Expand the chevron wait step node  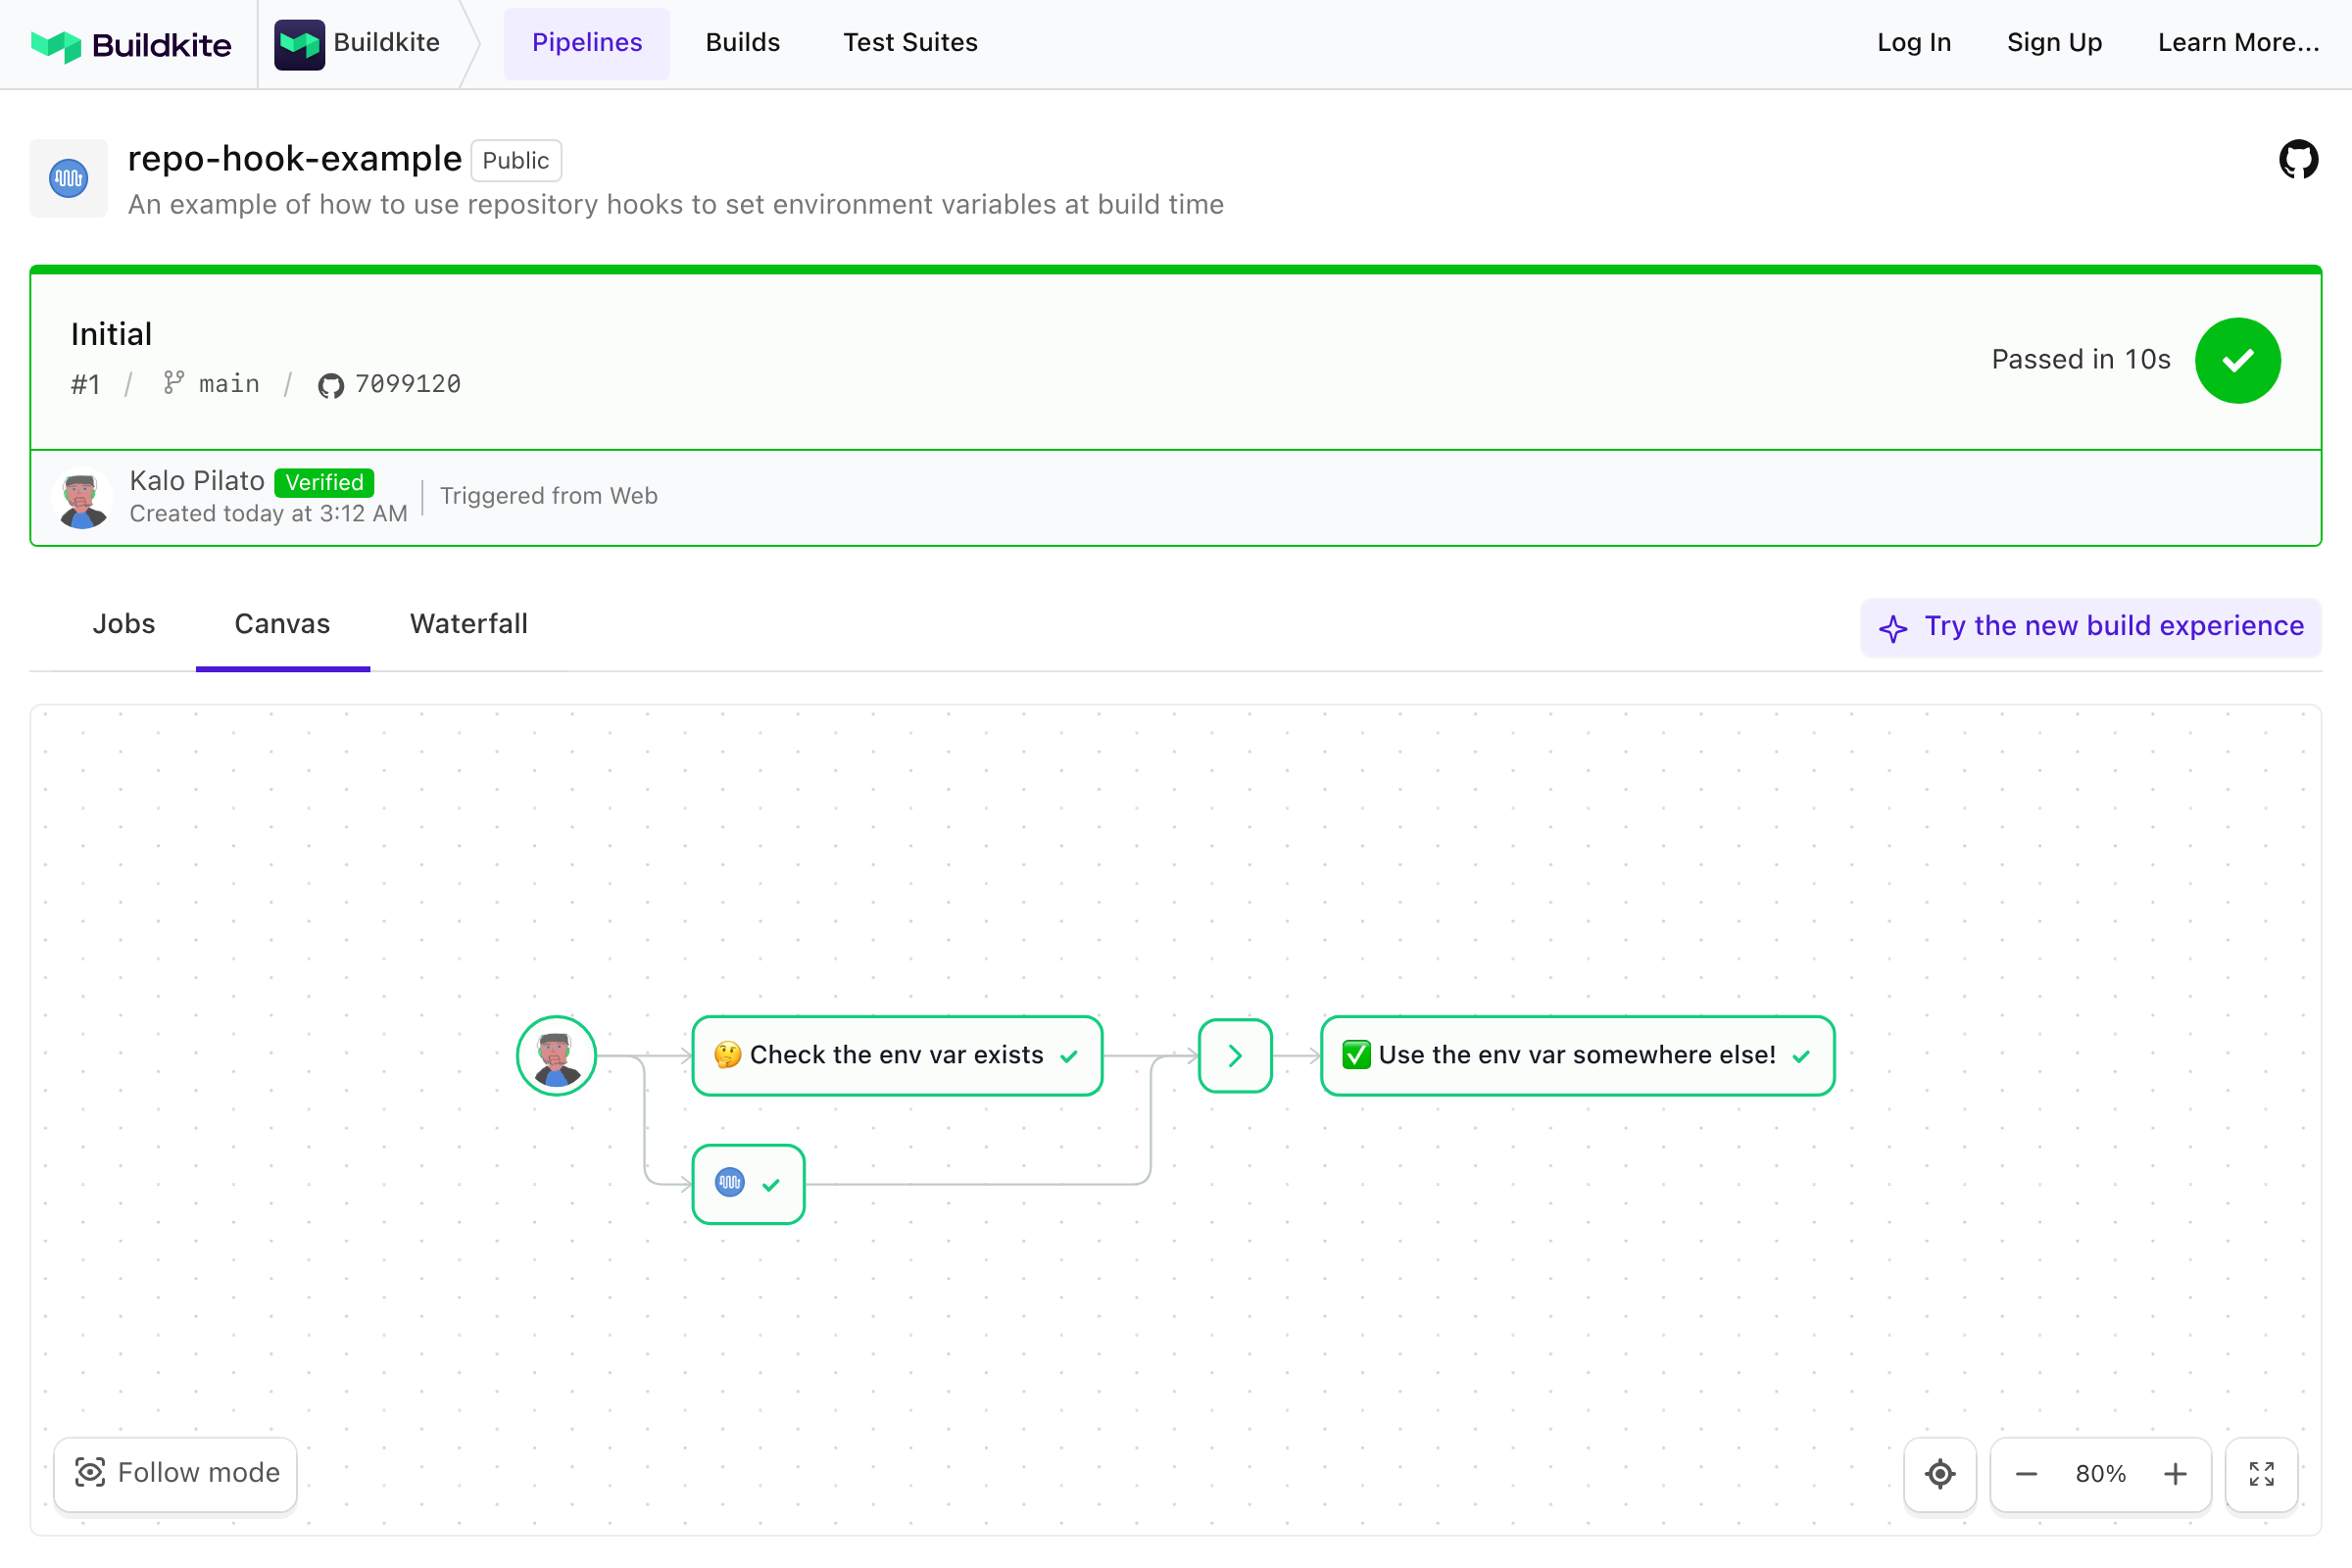tap(1235, 1056)
